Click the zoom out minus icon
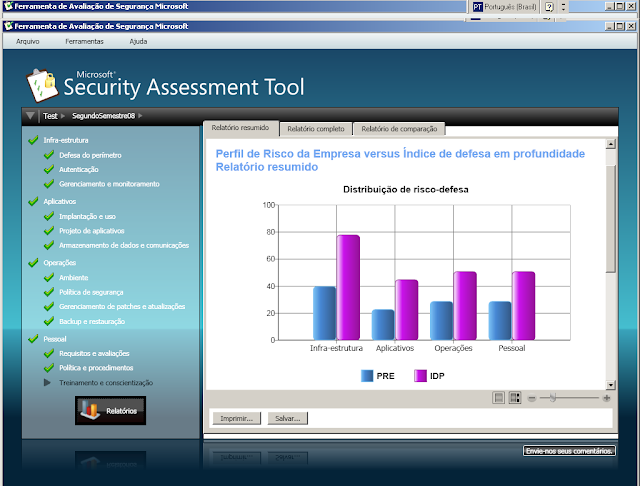Viewport: 640px width, 486px height. point(531,398)
